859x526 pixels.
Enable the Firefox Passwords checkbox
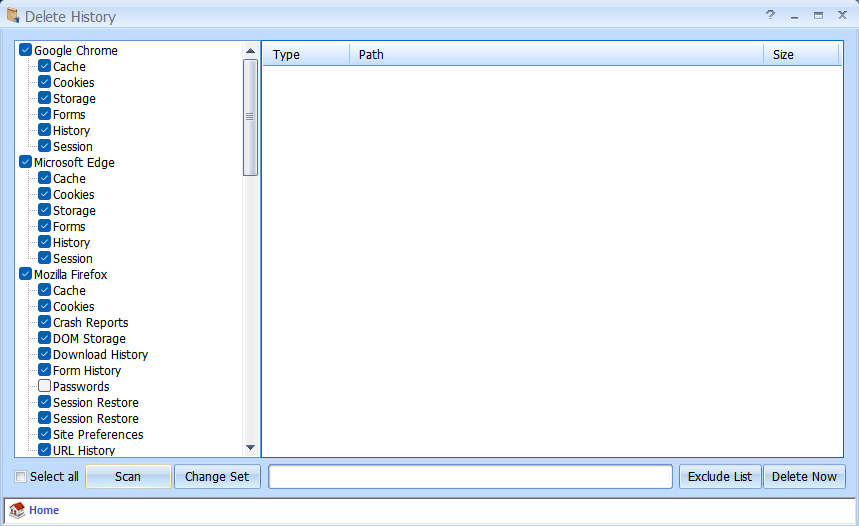[x=45, y=387]
